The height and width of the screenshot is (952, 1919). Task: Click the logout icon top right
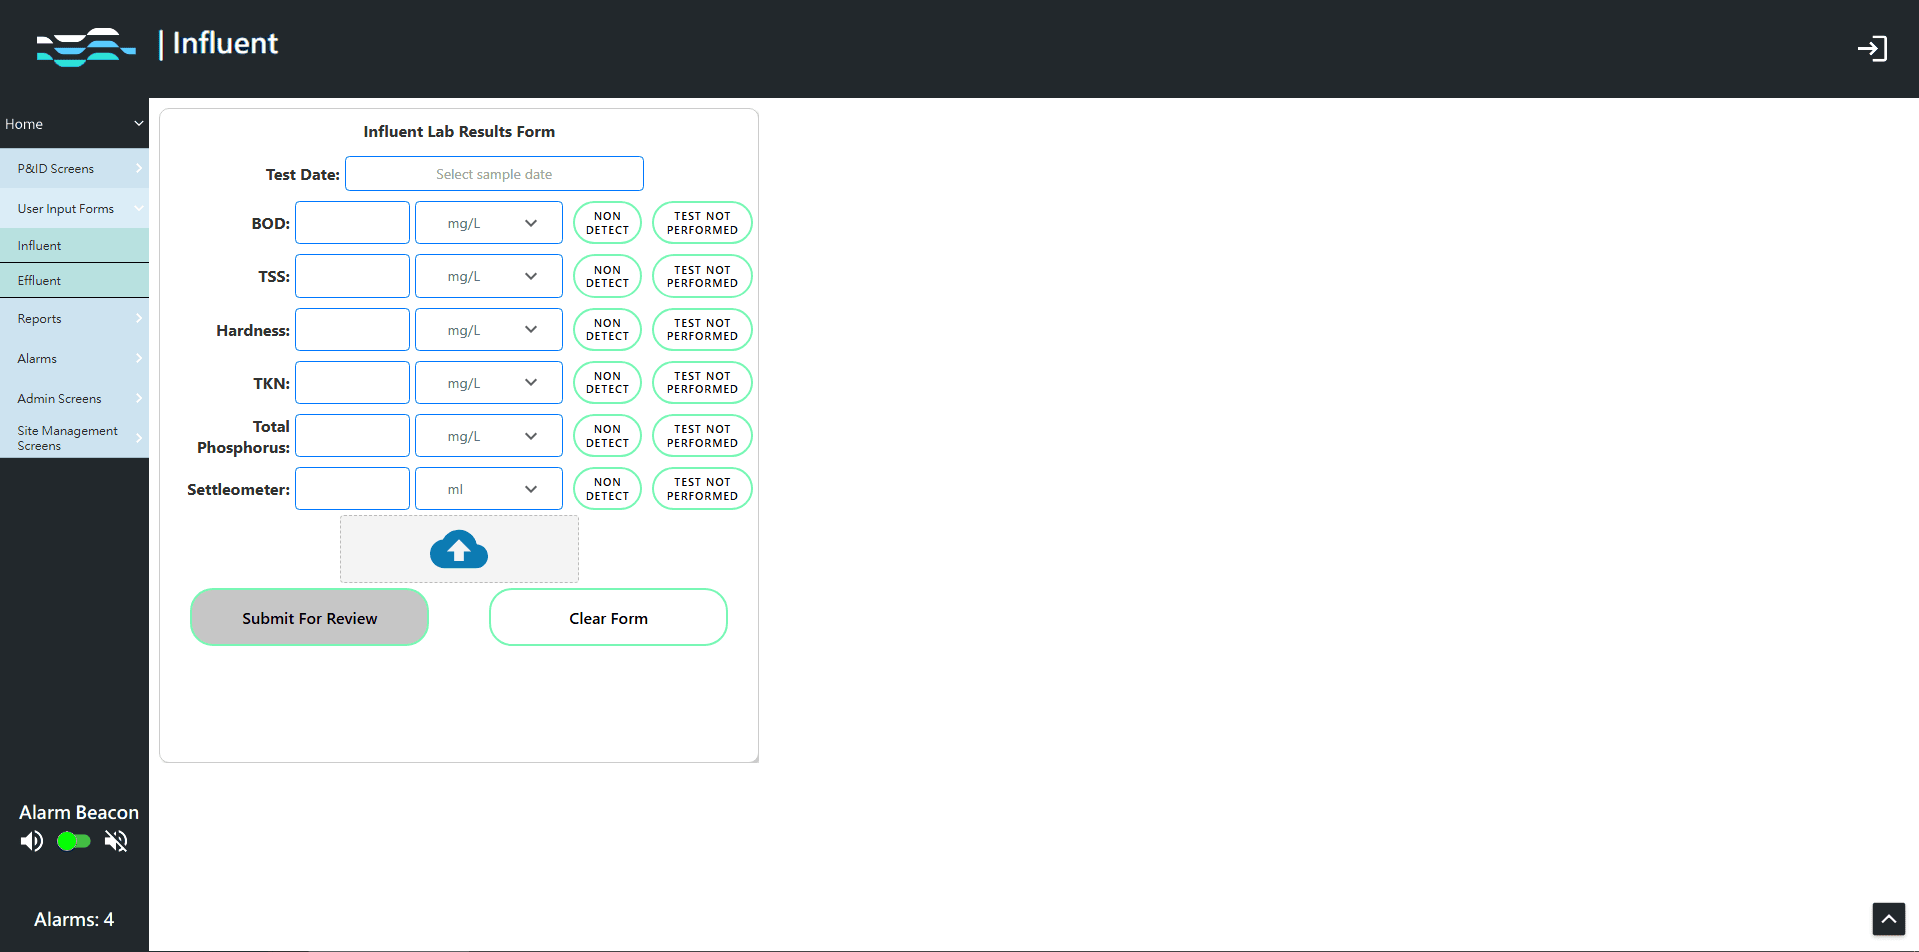click(x=1873, y=48)
